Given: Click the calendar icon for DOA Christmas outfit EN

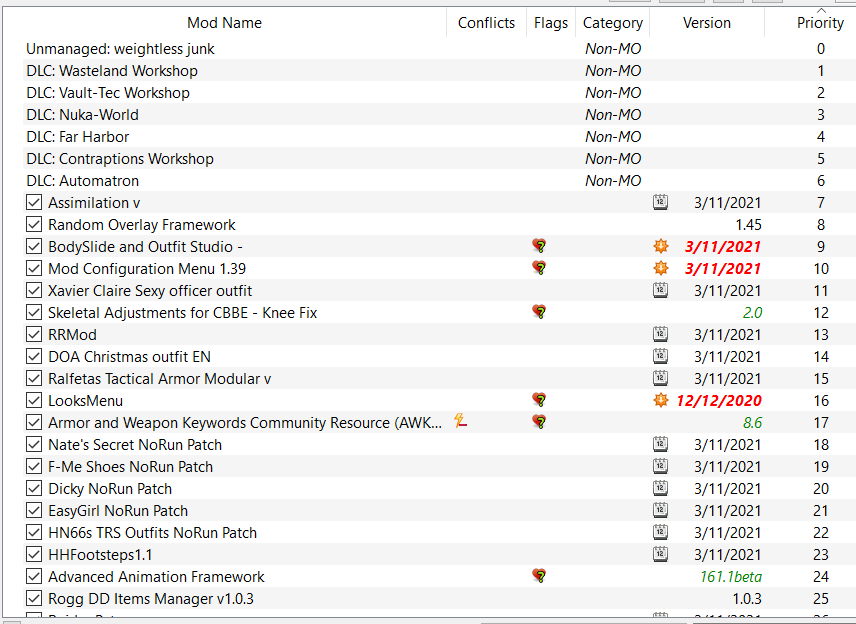Looking at the screenshot, I should pyautogui.click(x=661, y=356).
